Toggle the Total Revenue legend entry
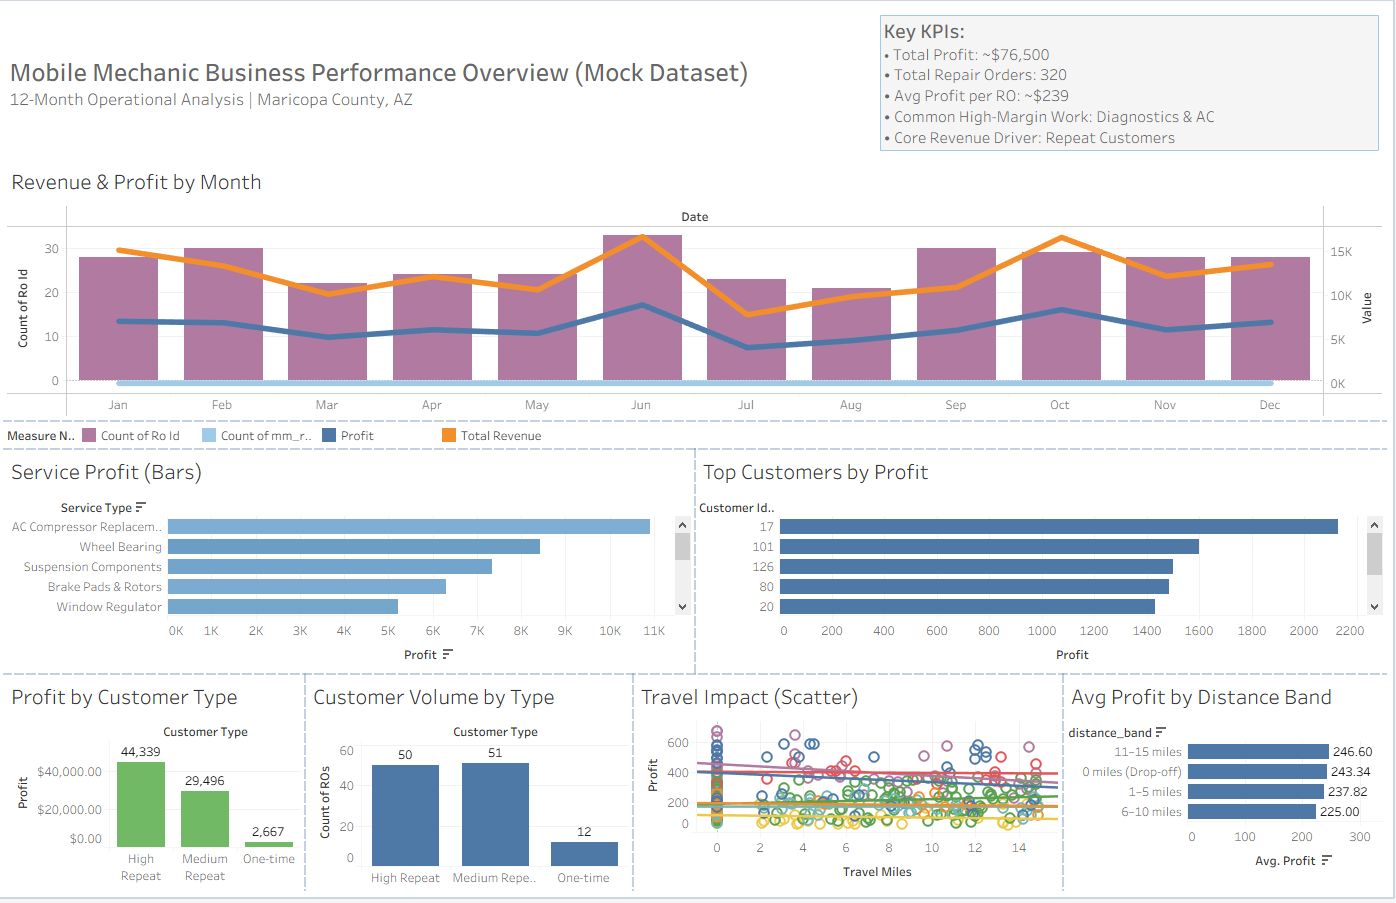This screenshot has height=903, width=1396. (489, 435)
